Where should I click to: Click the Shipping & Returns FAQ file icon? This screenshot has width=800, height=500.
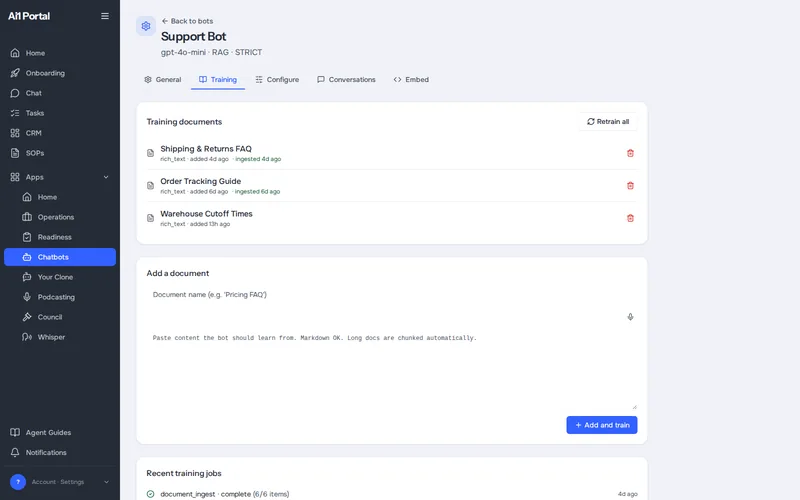point(151,153)
